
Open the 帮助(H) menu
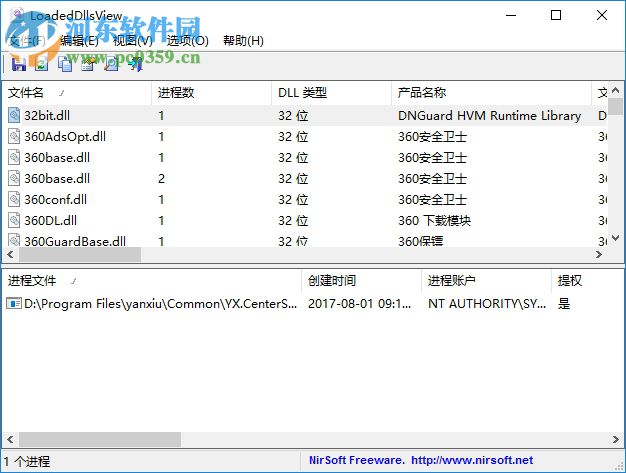coord(243,40)
